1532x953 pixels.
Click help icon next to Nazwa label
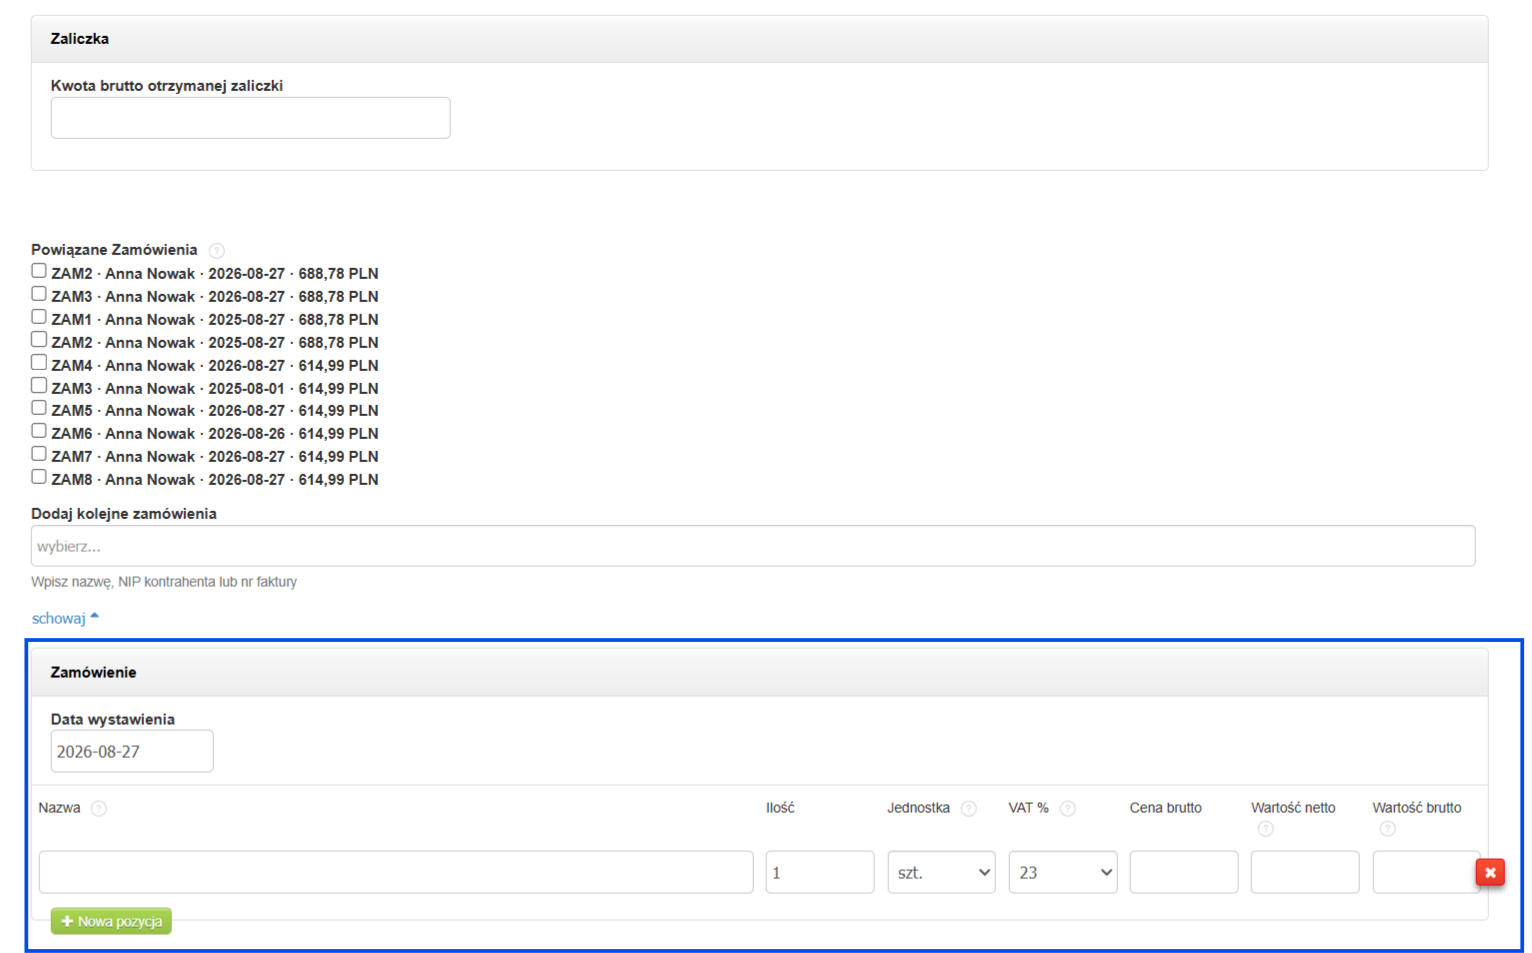click(99, 808)
